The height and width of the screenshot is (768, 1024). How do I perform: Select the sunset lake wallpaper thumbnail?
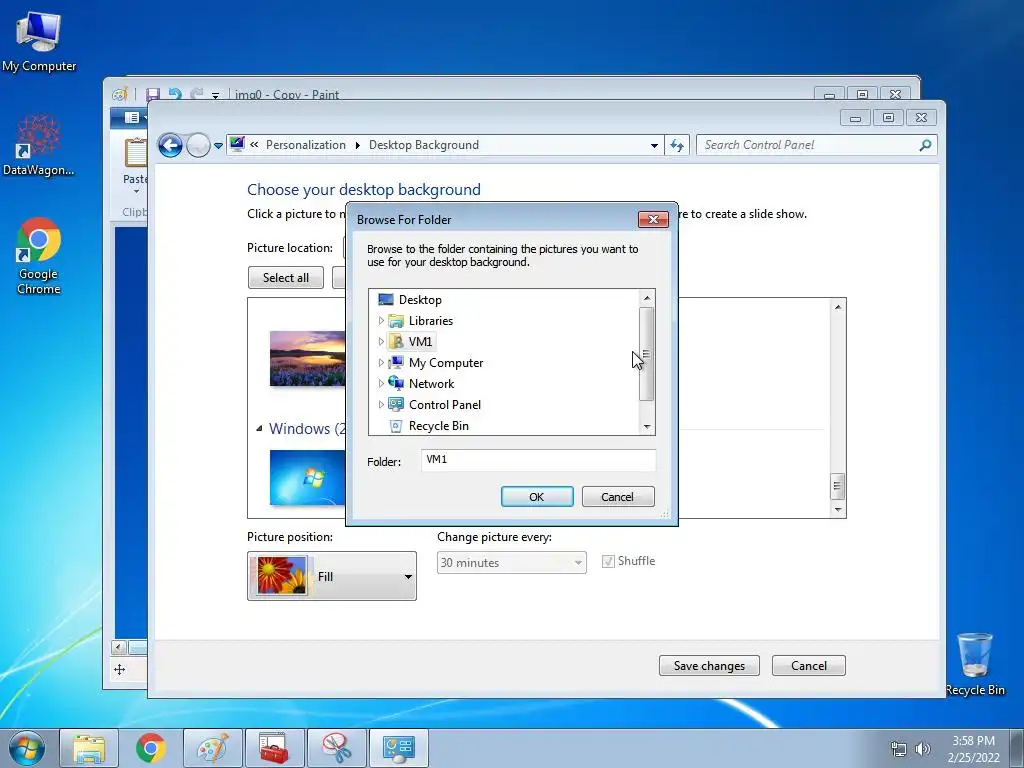(308, 359)
